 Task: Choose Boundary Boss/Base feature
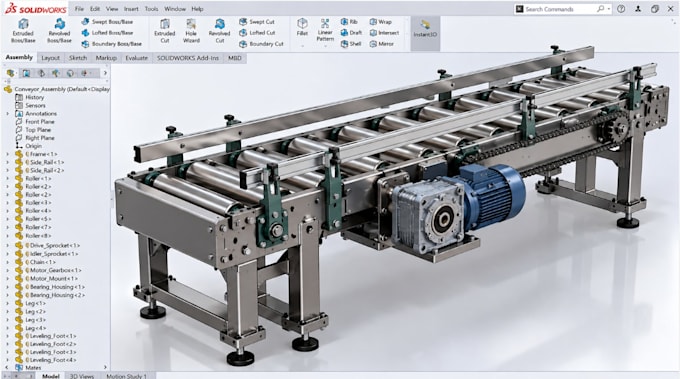pyautogui.click(x=111, y=44)
